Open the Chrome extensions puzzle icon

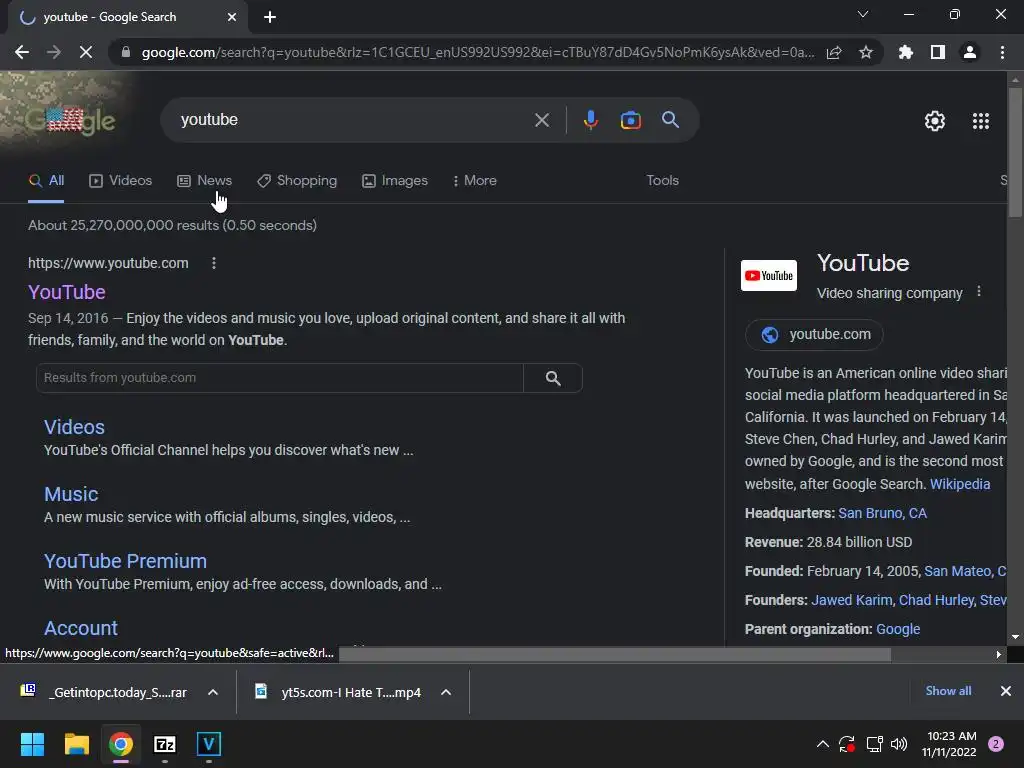click(906, 52)
